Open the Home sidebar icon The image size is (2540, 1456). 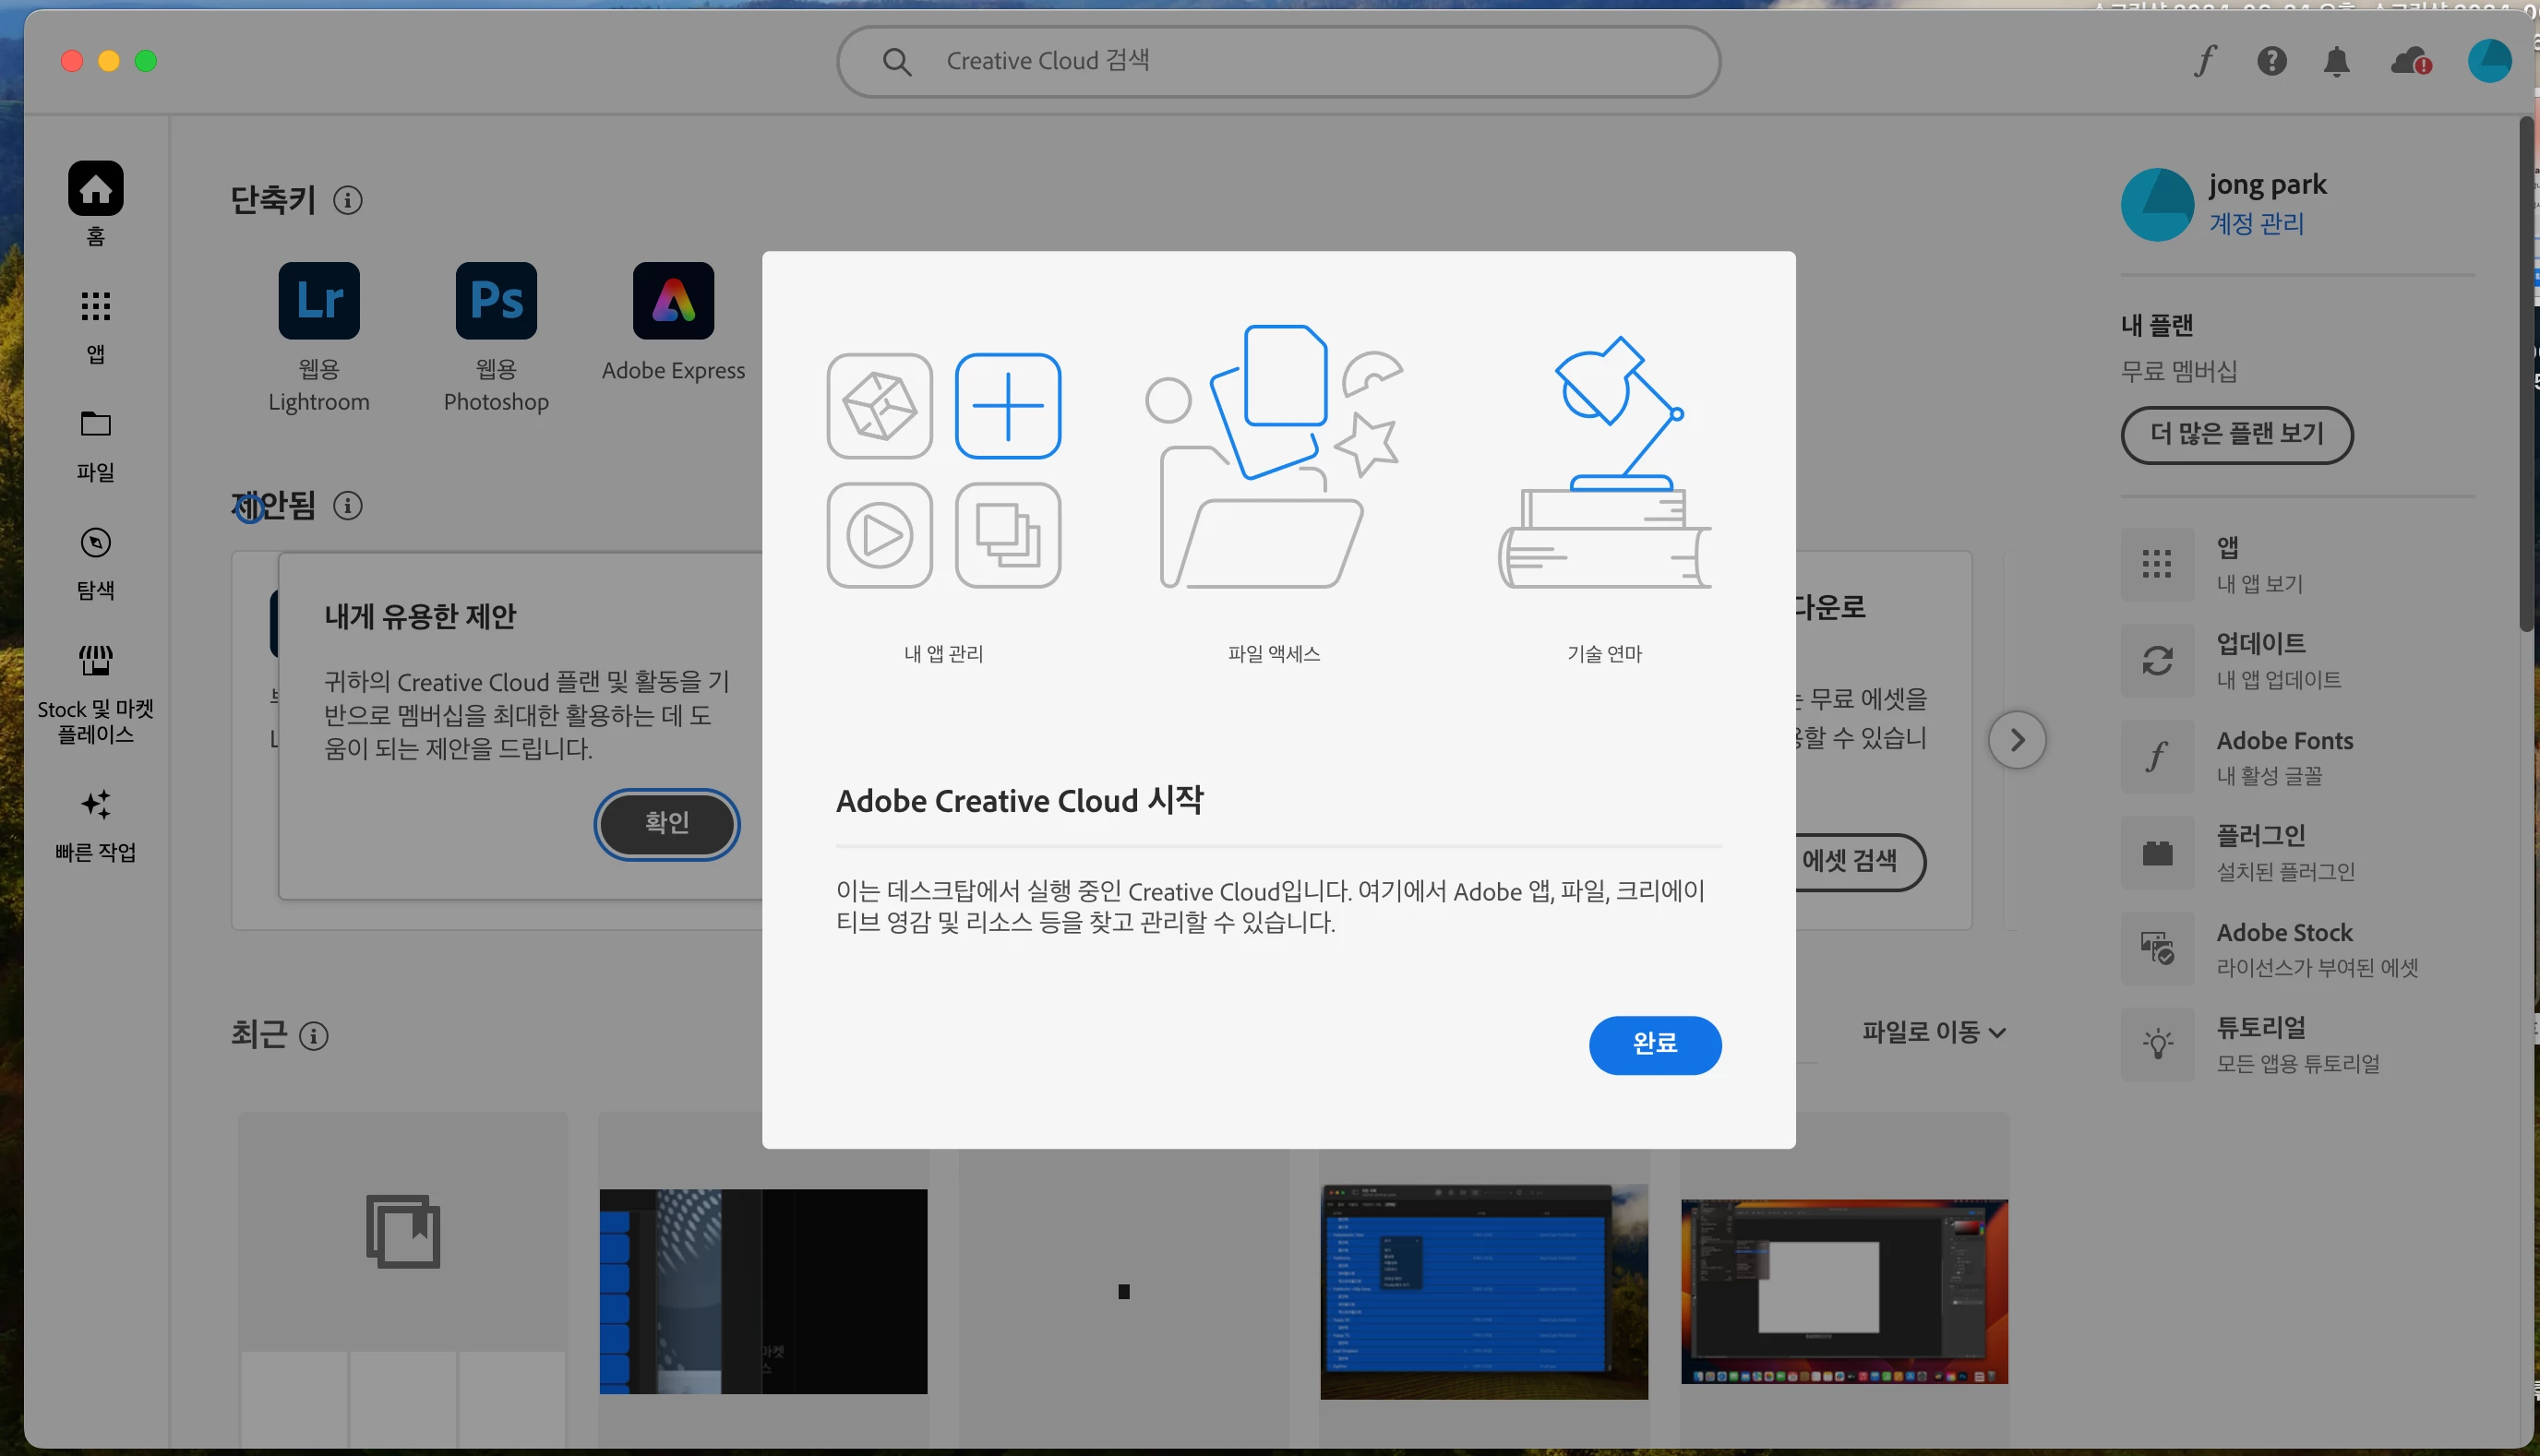(95, 188)
